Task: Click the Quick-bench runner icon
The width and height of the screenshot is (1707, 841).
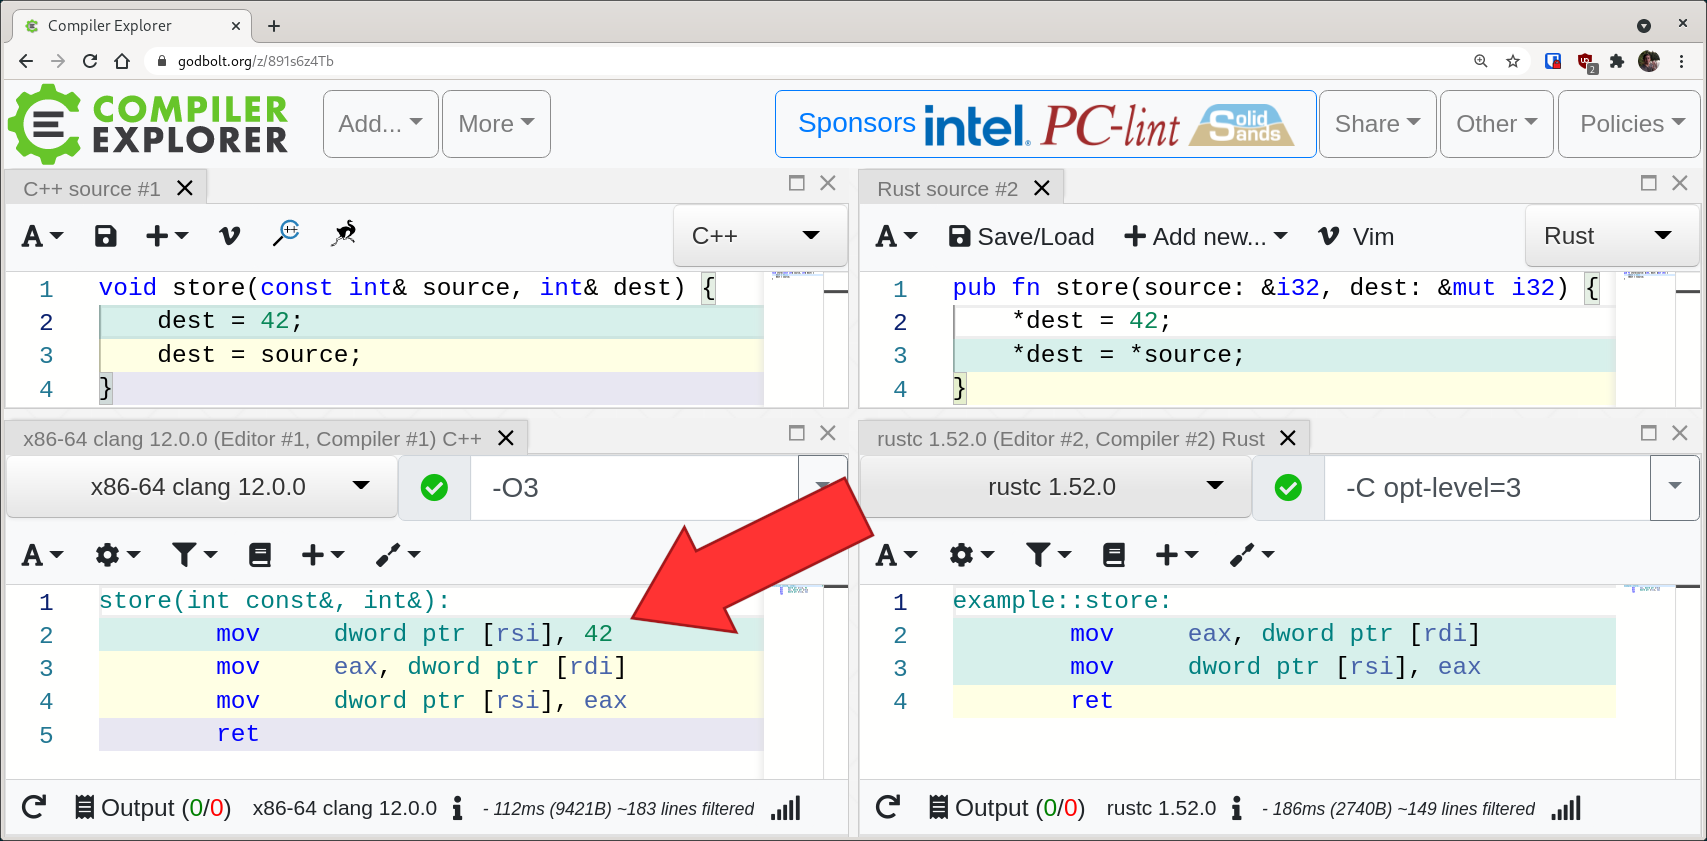Action: coord(344,234)
